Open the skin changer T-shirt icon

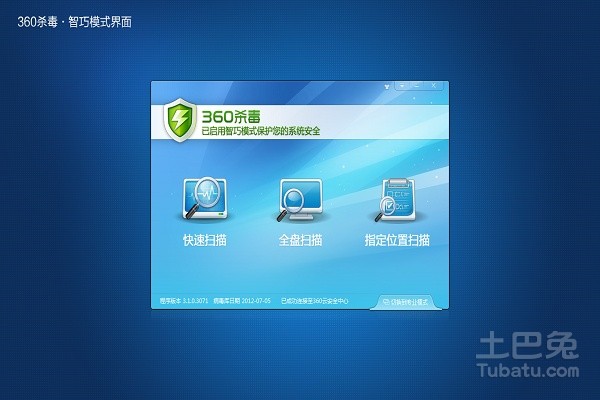387,87
